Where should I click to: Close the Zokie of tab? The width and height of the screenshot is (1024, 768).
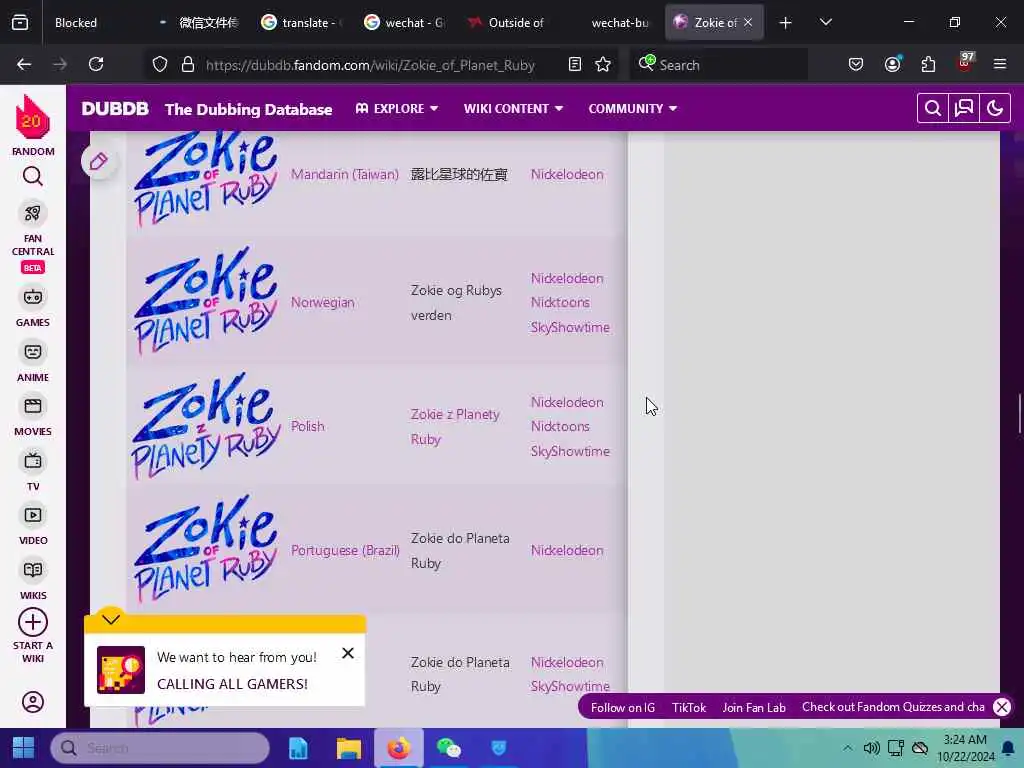click(748, 23)
